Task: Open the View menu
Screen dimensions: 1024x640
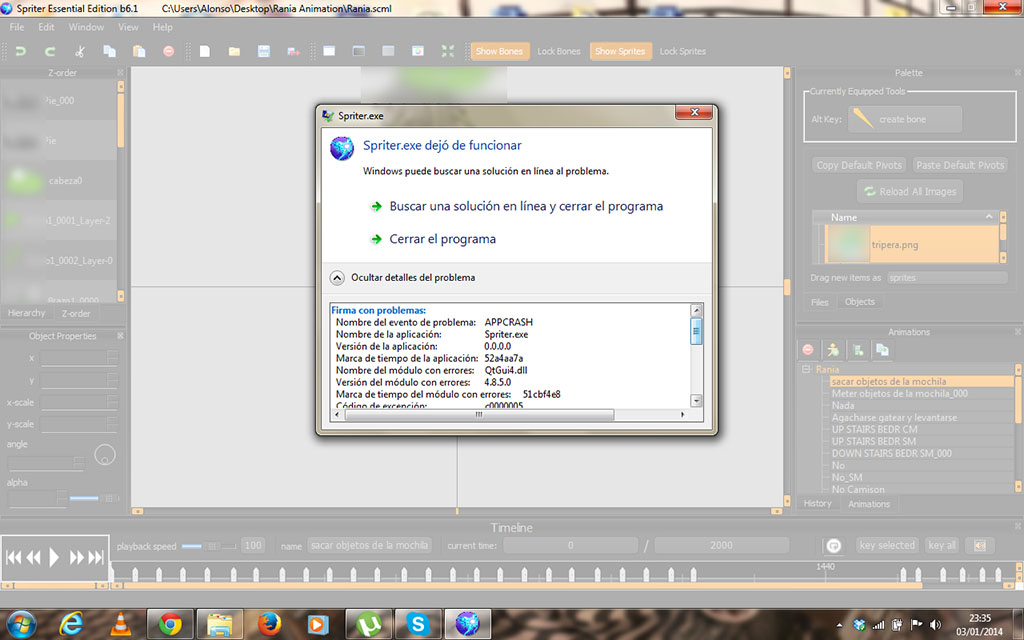Action: tap(128, 27)
